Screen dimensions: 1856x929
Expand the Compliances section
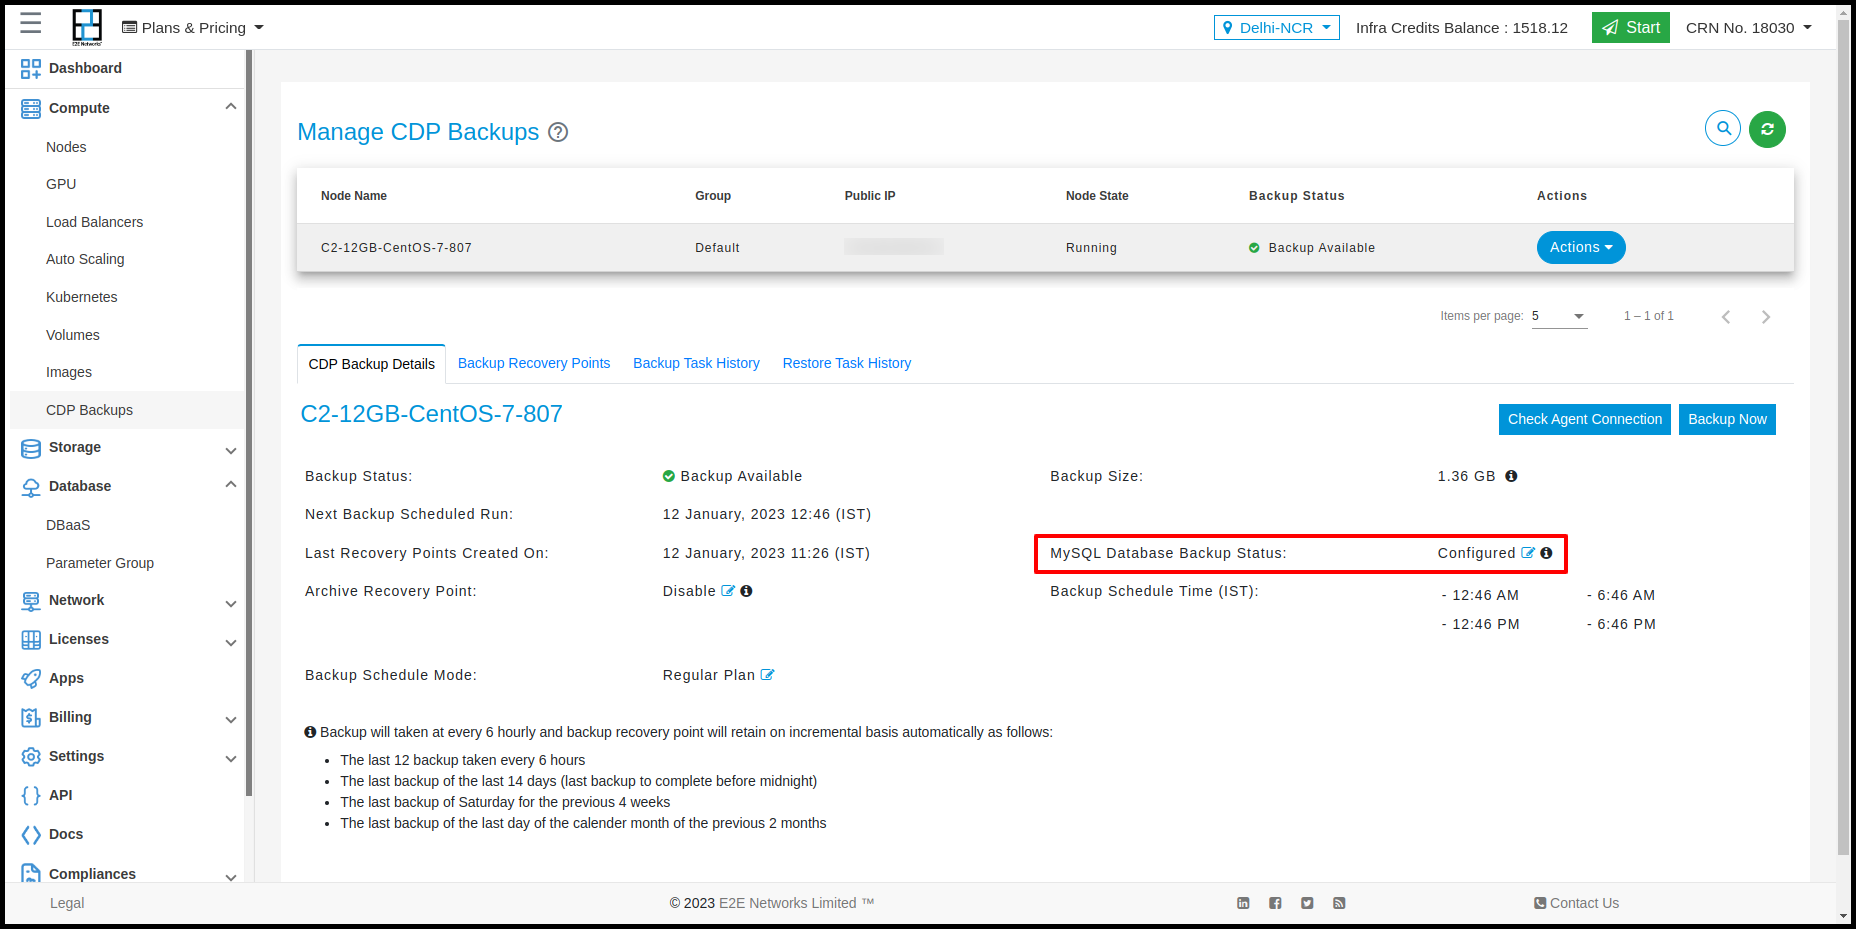click(x=231, y=877)
